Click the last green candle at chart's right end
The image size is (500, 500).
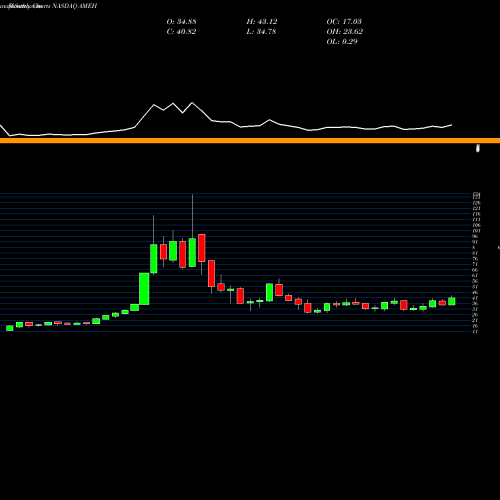452,301
